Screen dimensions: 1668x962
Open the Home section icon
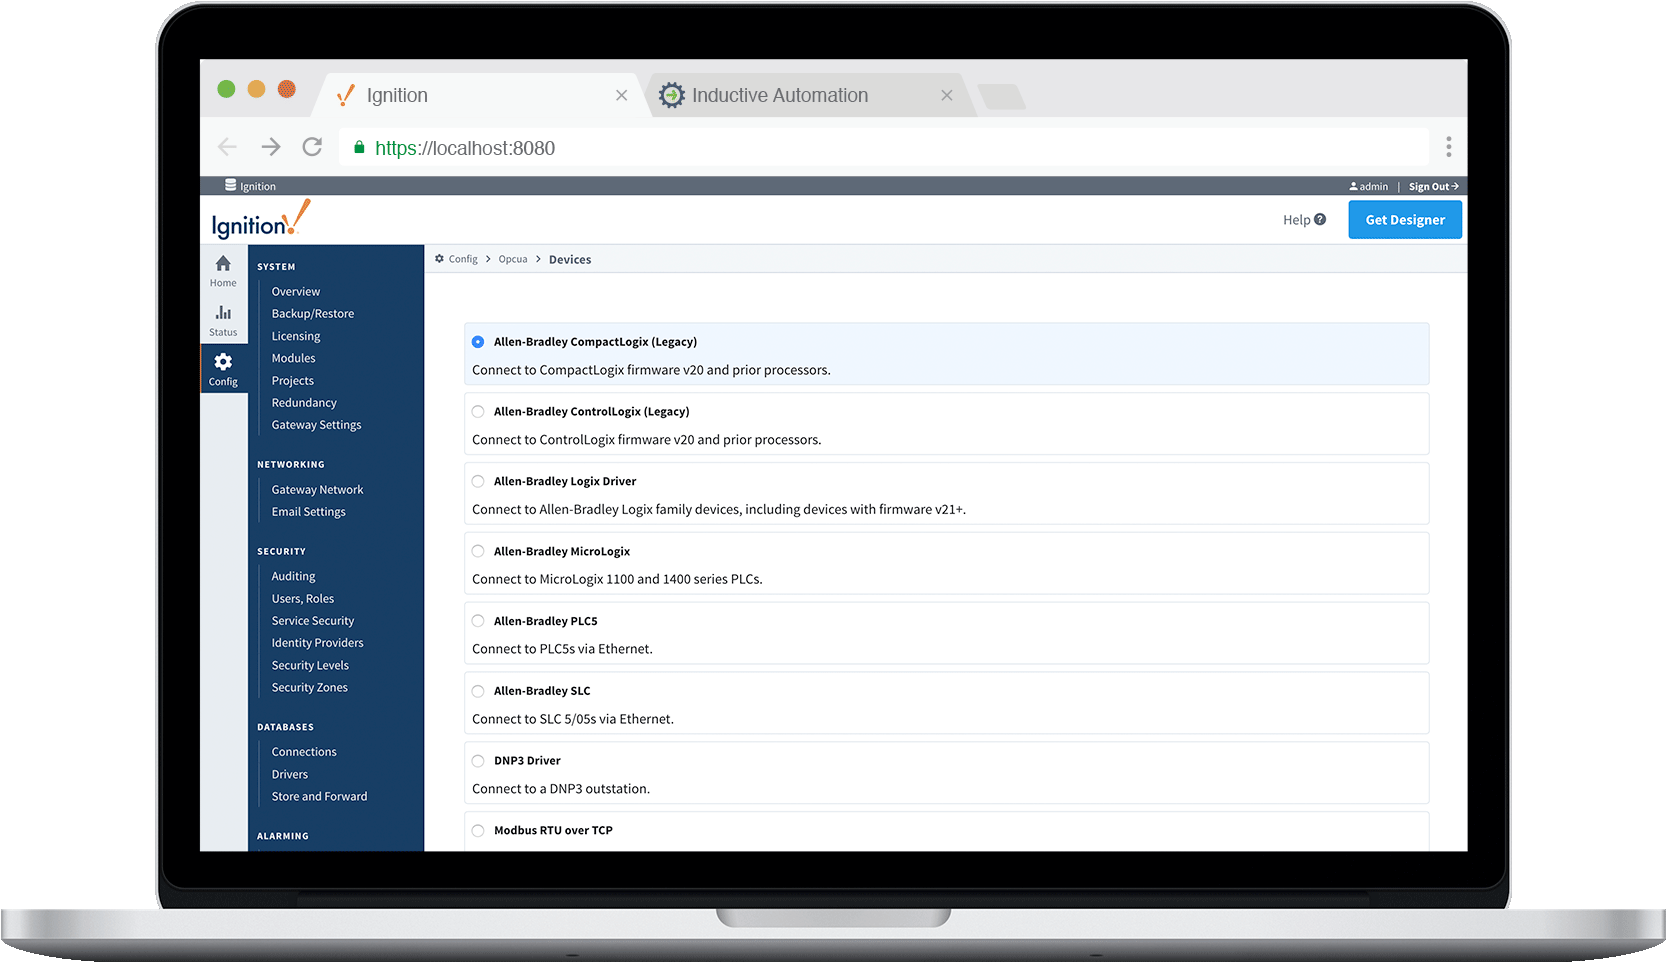pyautogui.click(x=223, y=264)
